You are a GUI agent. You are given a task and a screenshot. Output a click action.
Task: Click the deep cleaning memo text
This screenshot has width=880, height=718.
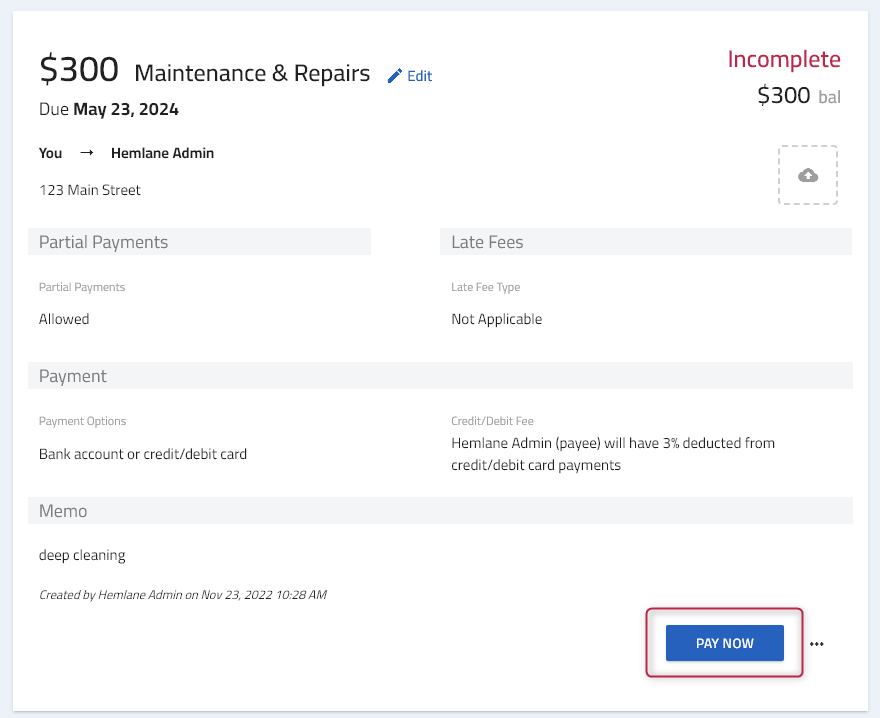click(x=82, y=555)
